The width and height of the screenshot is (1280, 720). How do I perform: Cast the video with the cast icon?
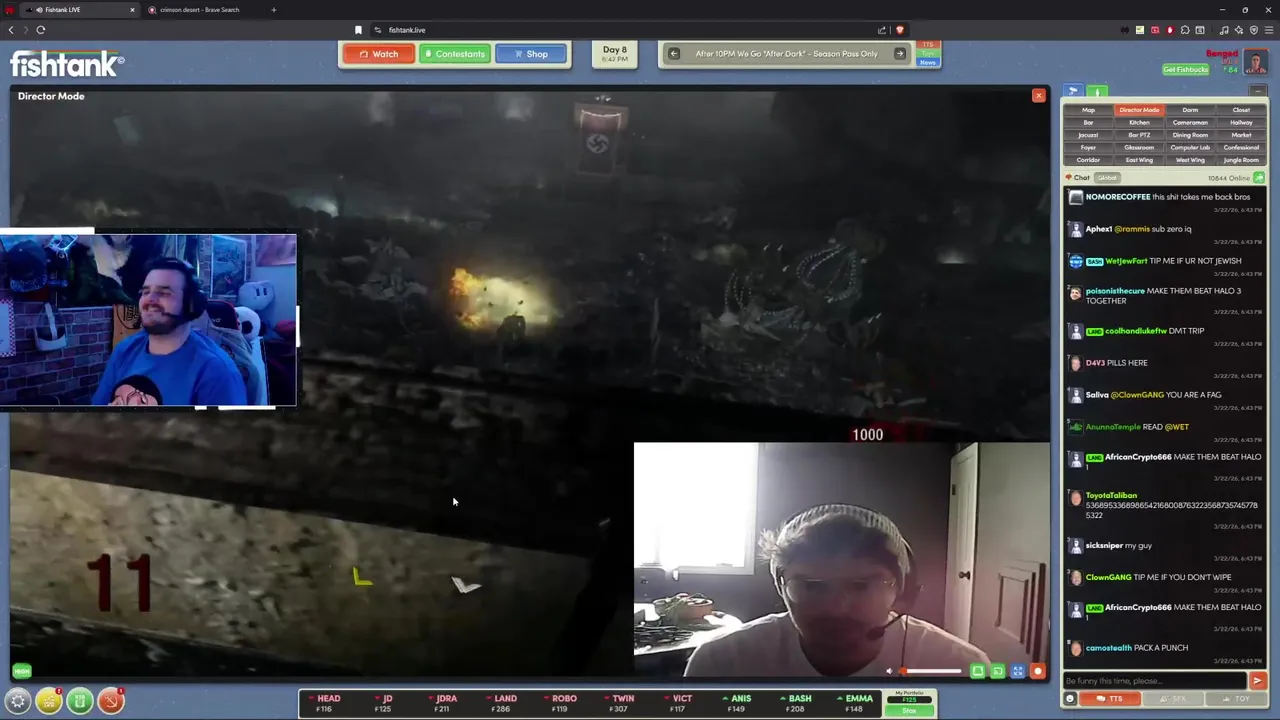pos(998,672)
